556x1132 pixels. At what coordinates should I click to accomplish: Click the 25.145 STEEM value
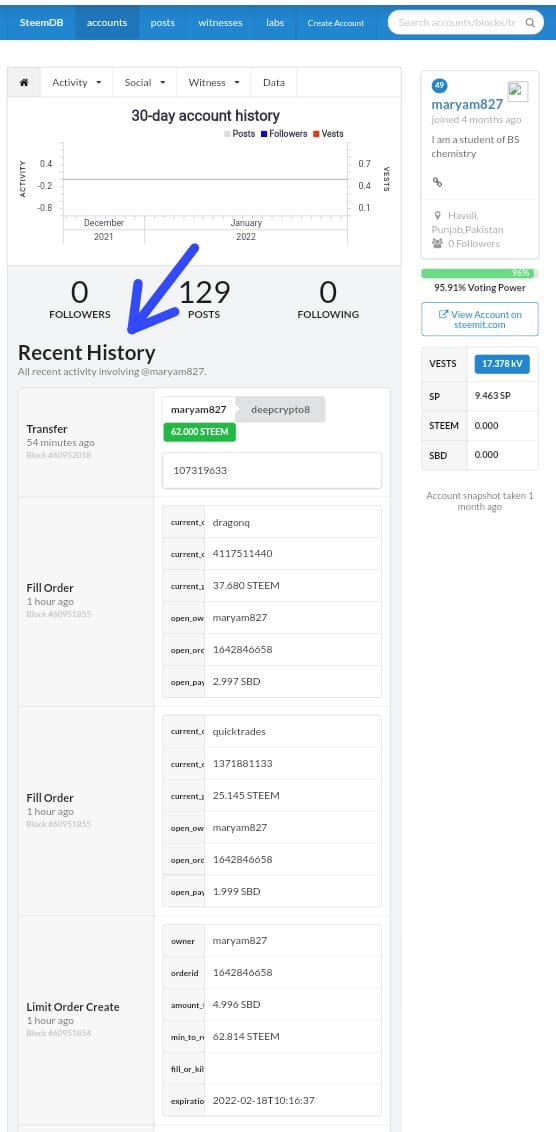[246, 796]
